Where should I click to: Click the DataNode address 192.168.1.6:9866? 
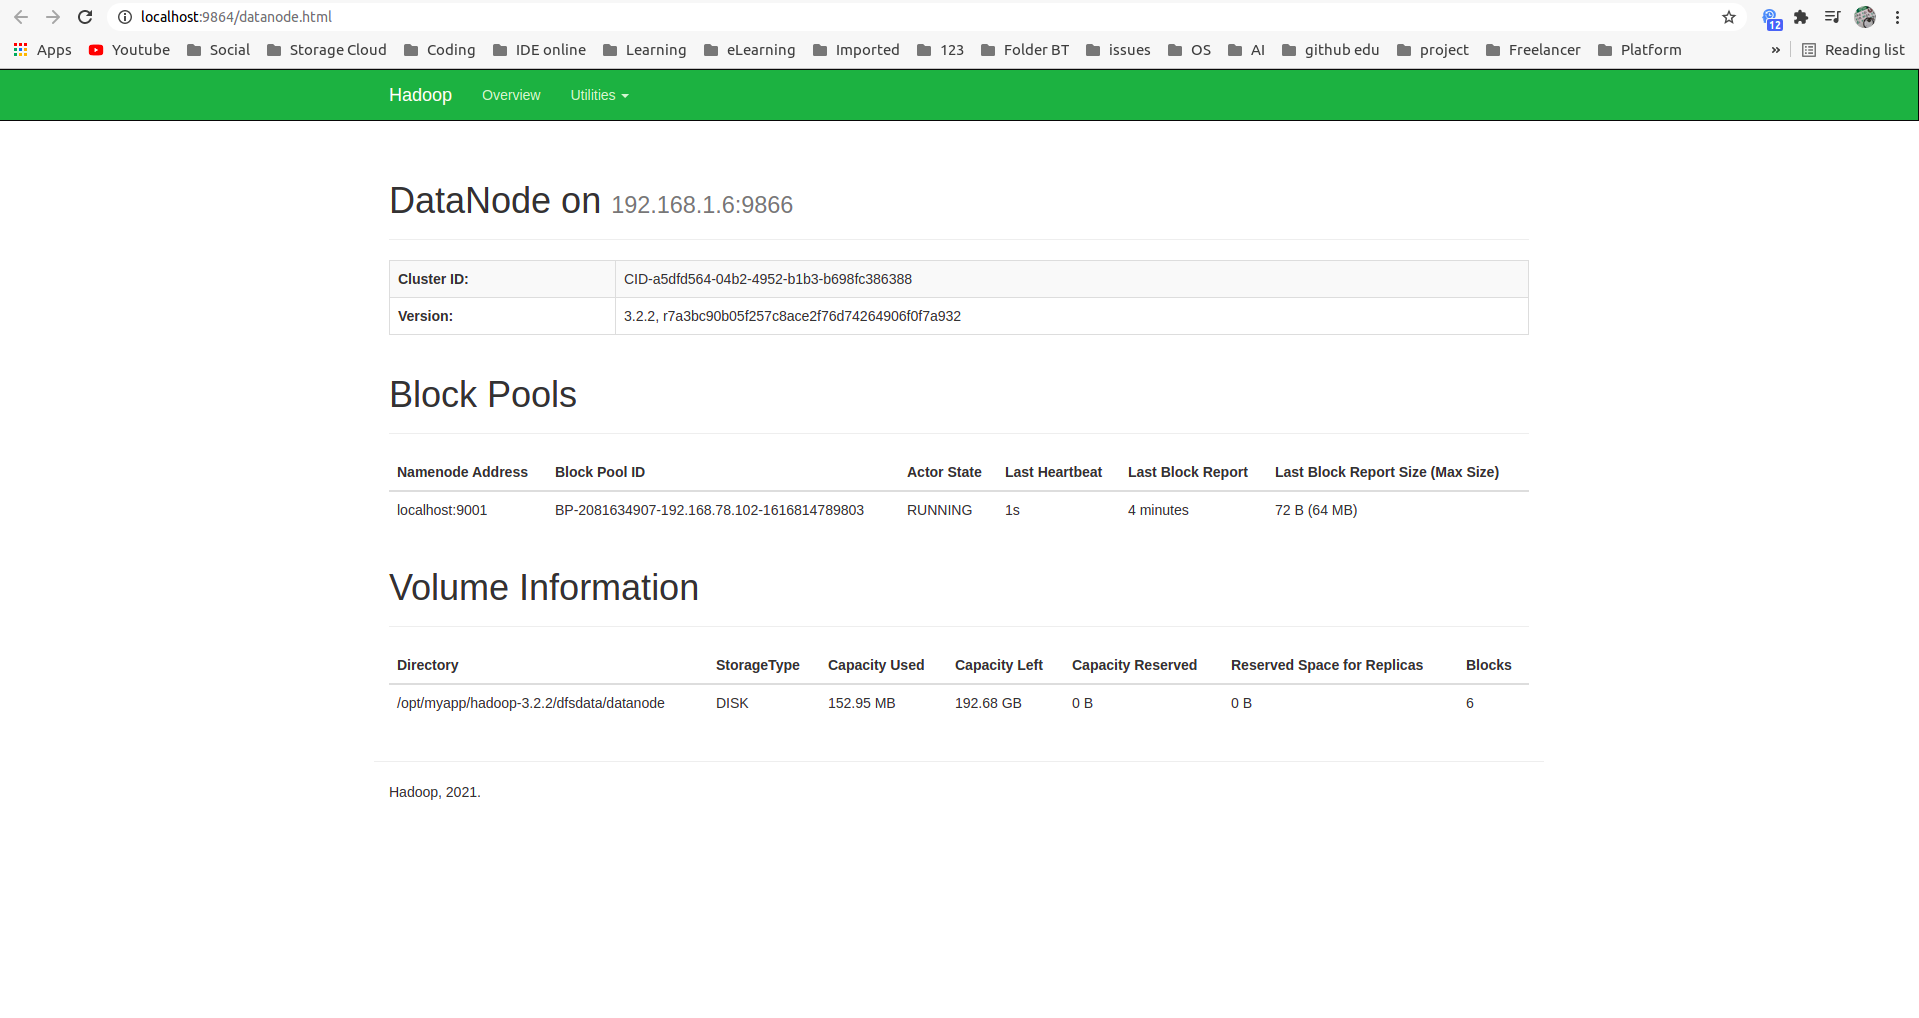pos(702,205)
